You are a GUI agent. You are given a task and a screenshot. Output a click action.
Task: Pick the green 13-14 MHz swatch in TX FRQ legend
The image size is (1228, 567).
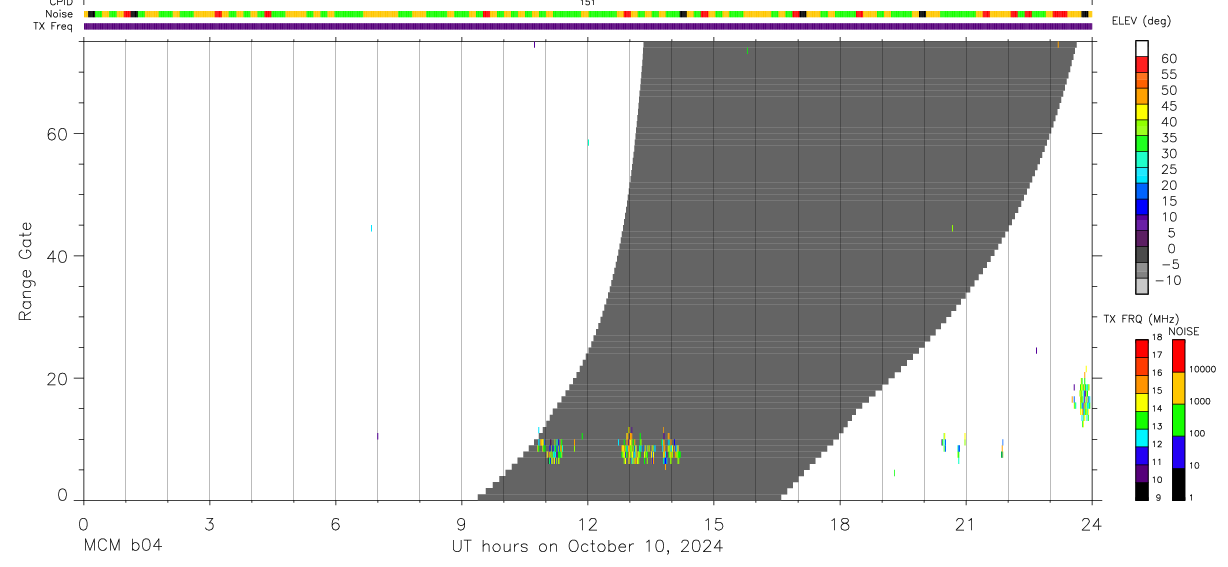(1141, 419)
